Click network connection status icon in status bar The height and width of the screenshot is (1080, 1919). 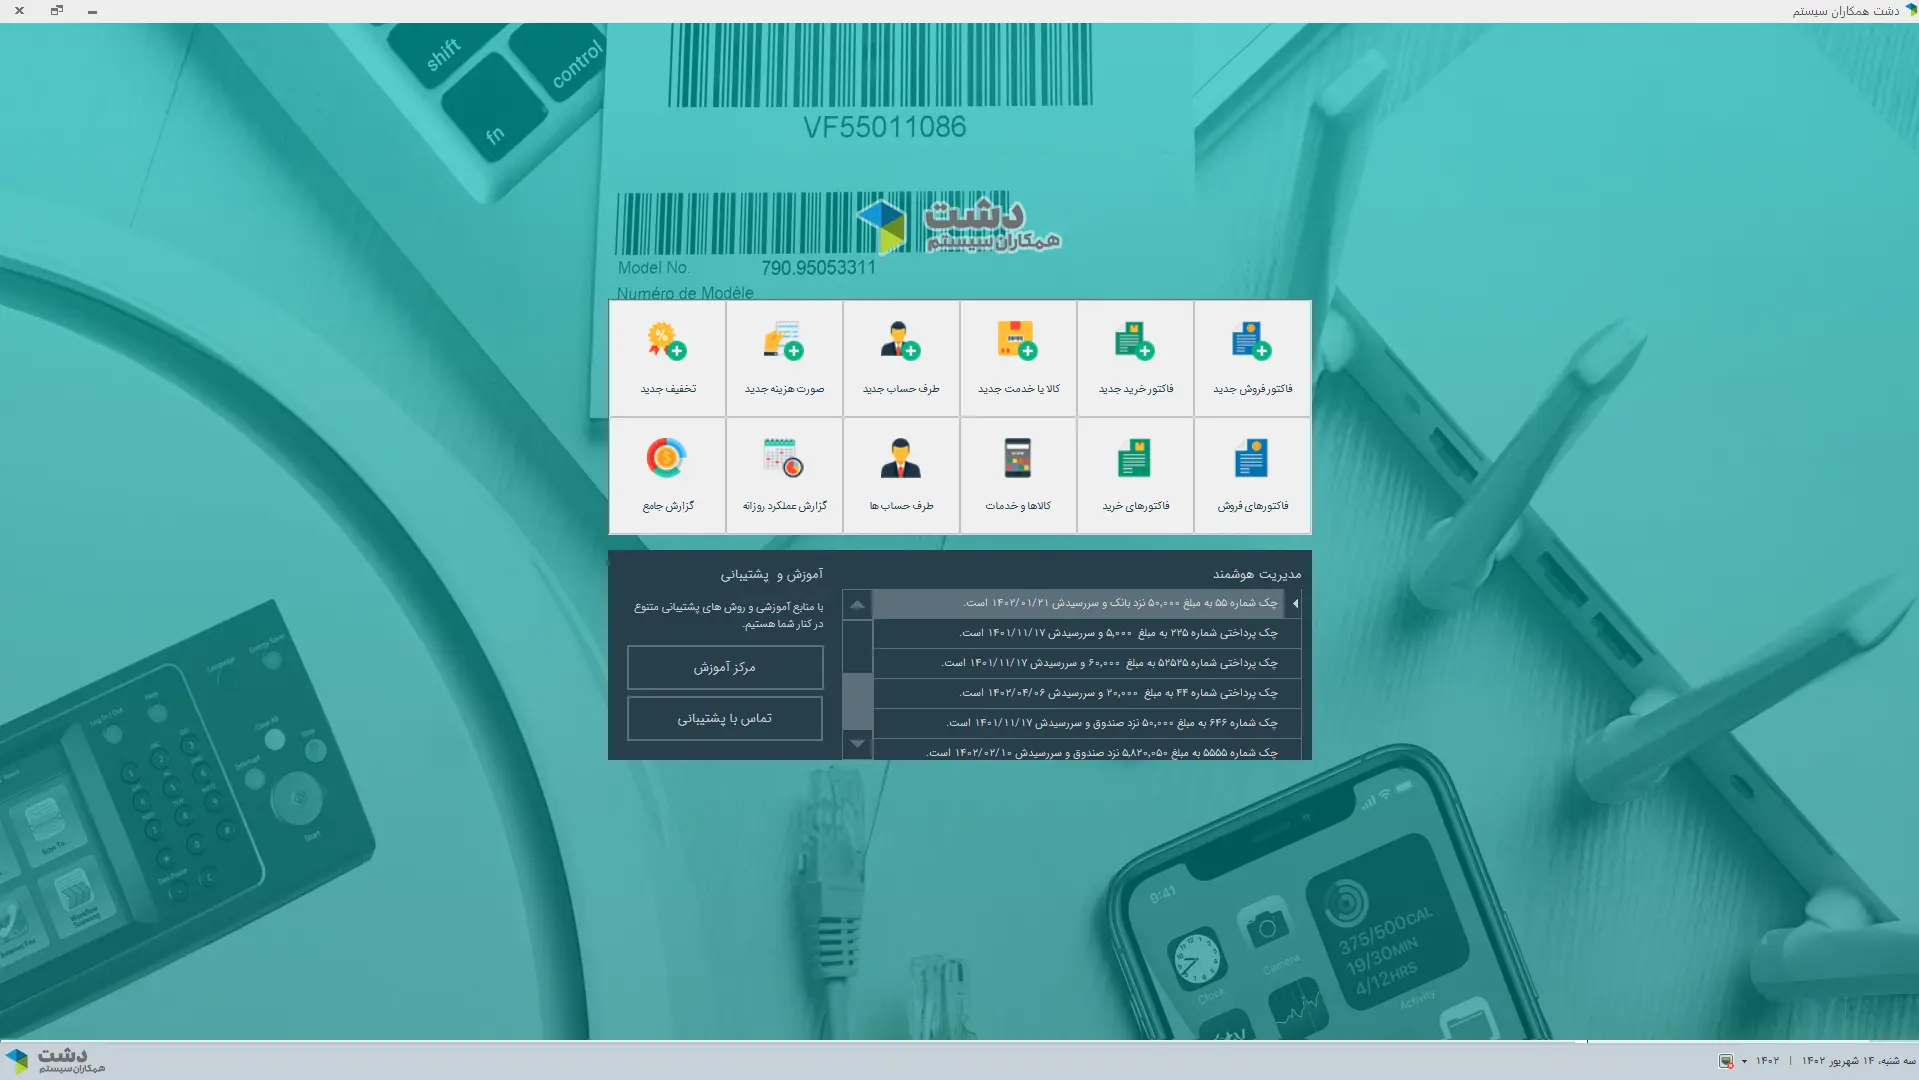[x=1726, y=1061]
